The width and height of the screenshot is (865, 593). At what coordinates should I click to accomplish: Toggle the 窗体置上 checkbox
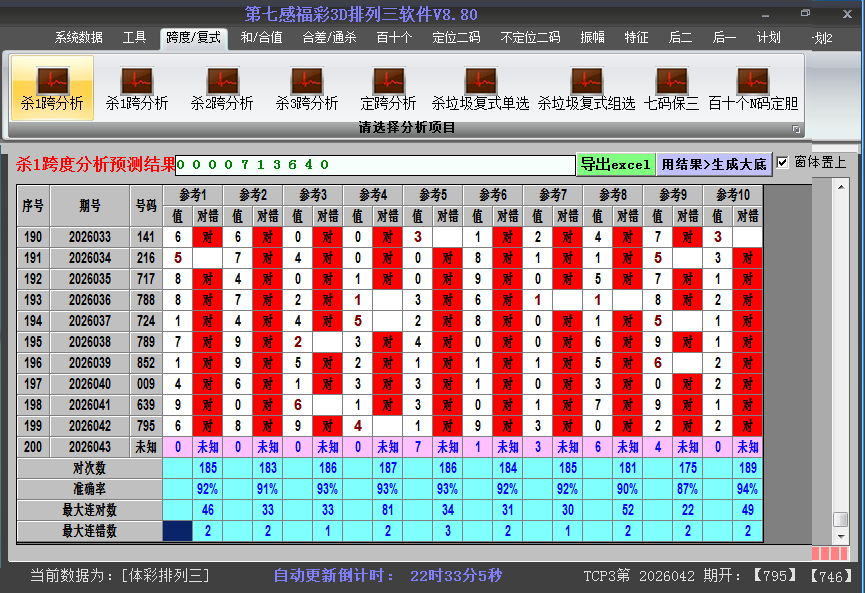pyautogui.click(x=783, y=162)
